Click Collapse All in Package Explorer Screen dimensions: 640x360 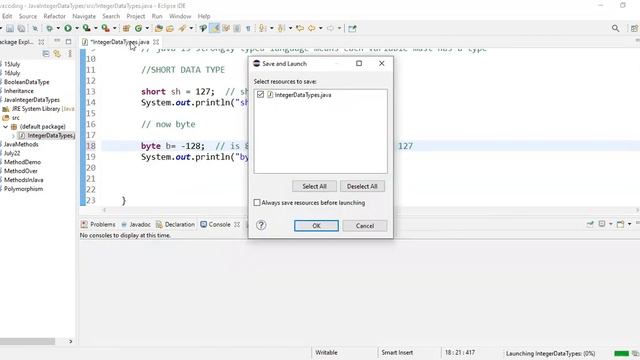46,54
